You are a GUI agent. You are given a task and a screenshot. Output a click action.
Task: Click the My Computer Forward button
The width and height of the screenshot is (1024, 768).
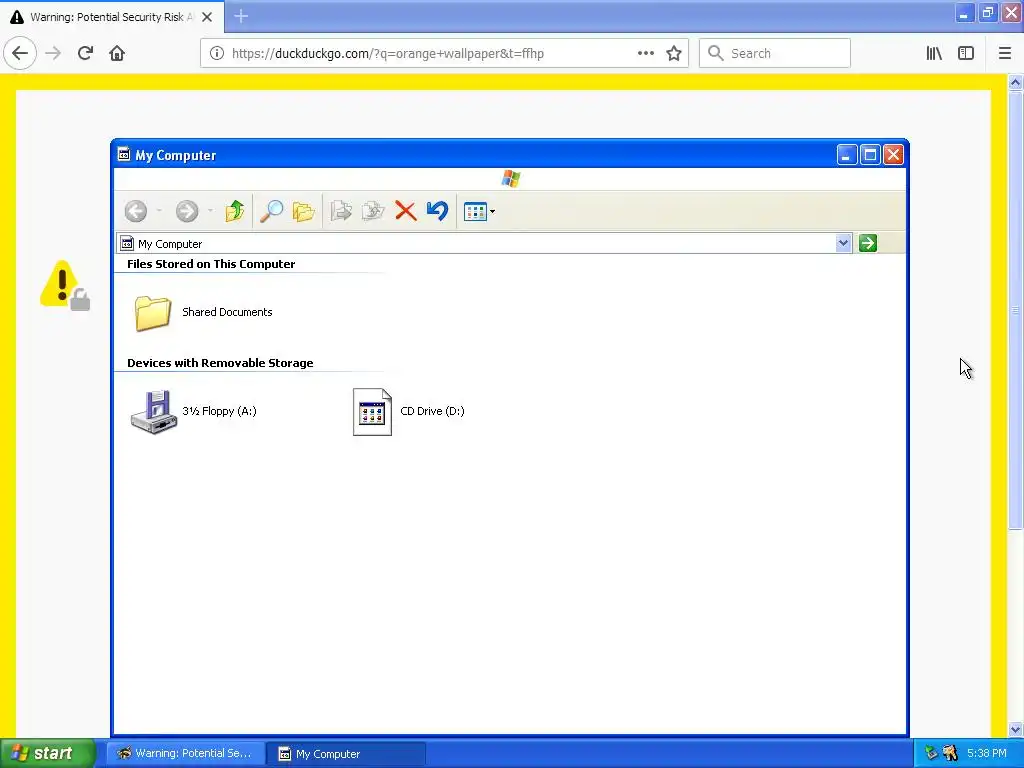tap(187, 211)
